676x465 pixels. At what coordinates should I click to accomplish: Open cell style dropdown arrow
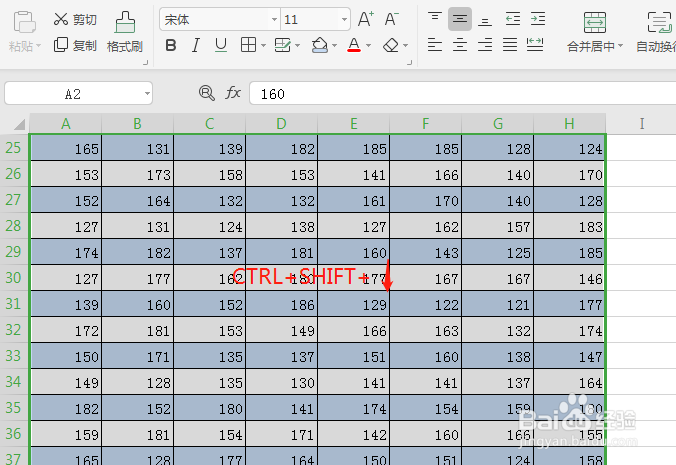[x=297, y=45]
